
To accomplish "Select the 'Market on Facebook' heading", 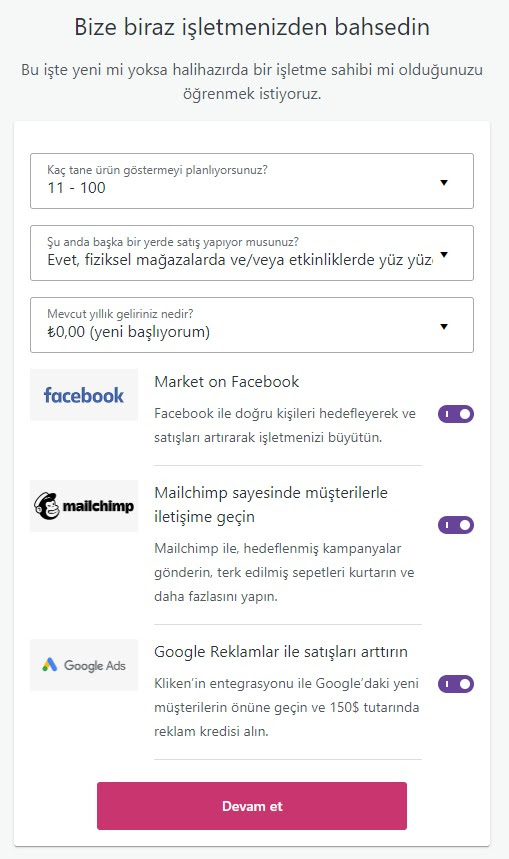I will click(227, 381).
